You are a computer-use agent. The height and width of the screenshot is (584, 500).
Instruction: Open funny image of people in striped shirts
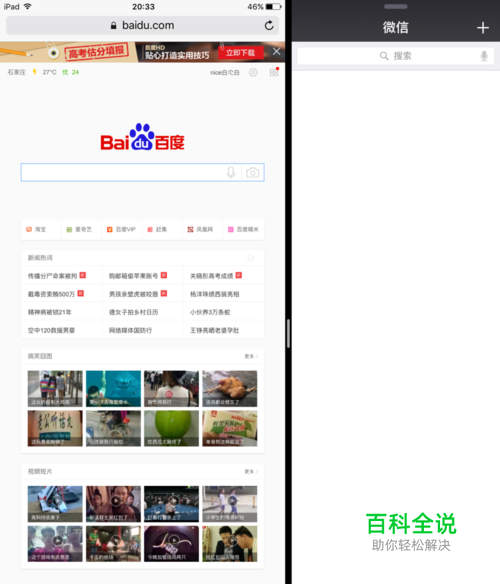click(x=55, y=388)
